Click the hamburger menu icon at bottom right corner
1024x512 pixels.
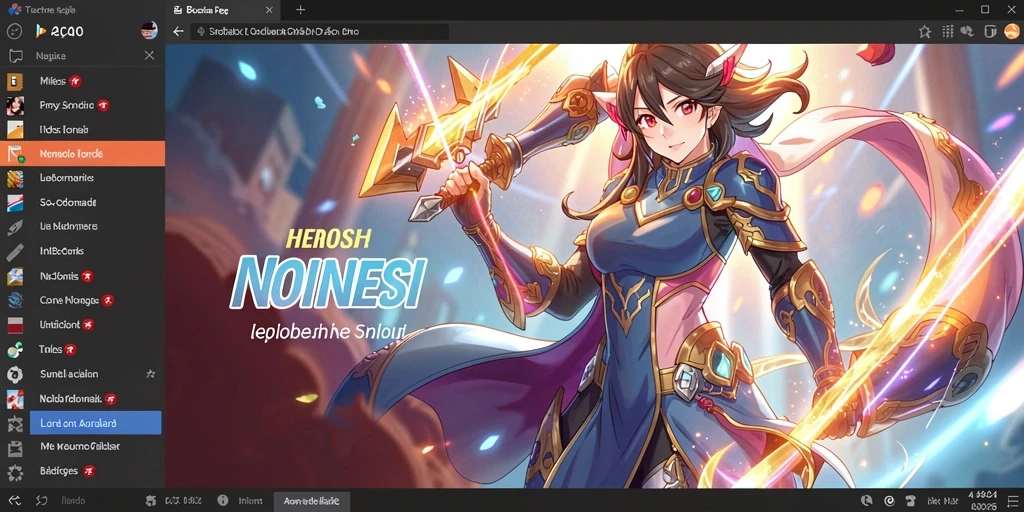tap(1013, 502)
